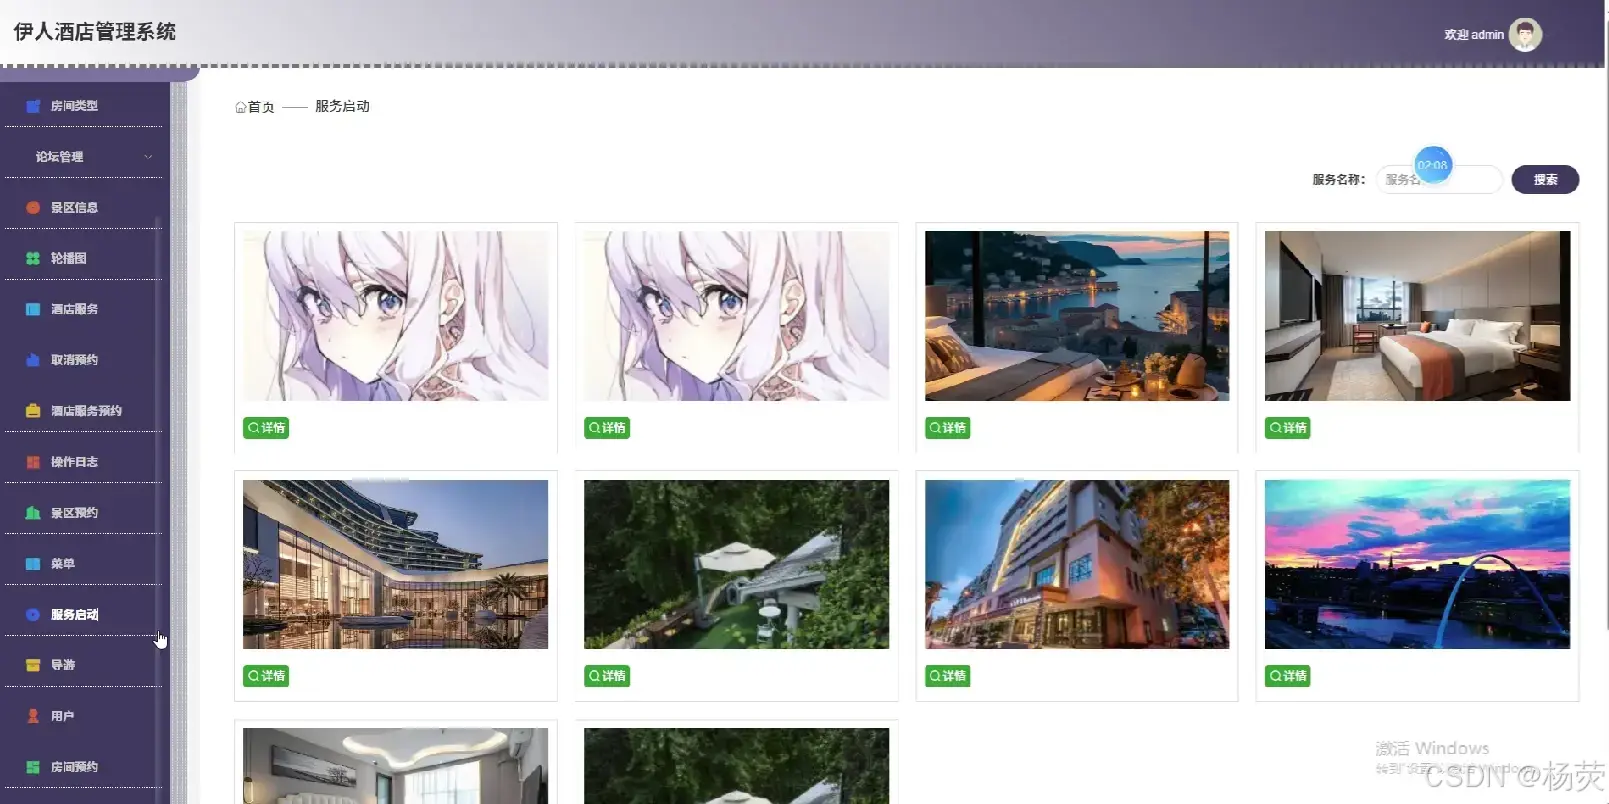Image resolution: width=1609 pixels, height=804 pixels.
Task: Click 详情 under street hotel building card
Action: [947, 676]
